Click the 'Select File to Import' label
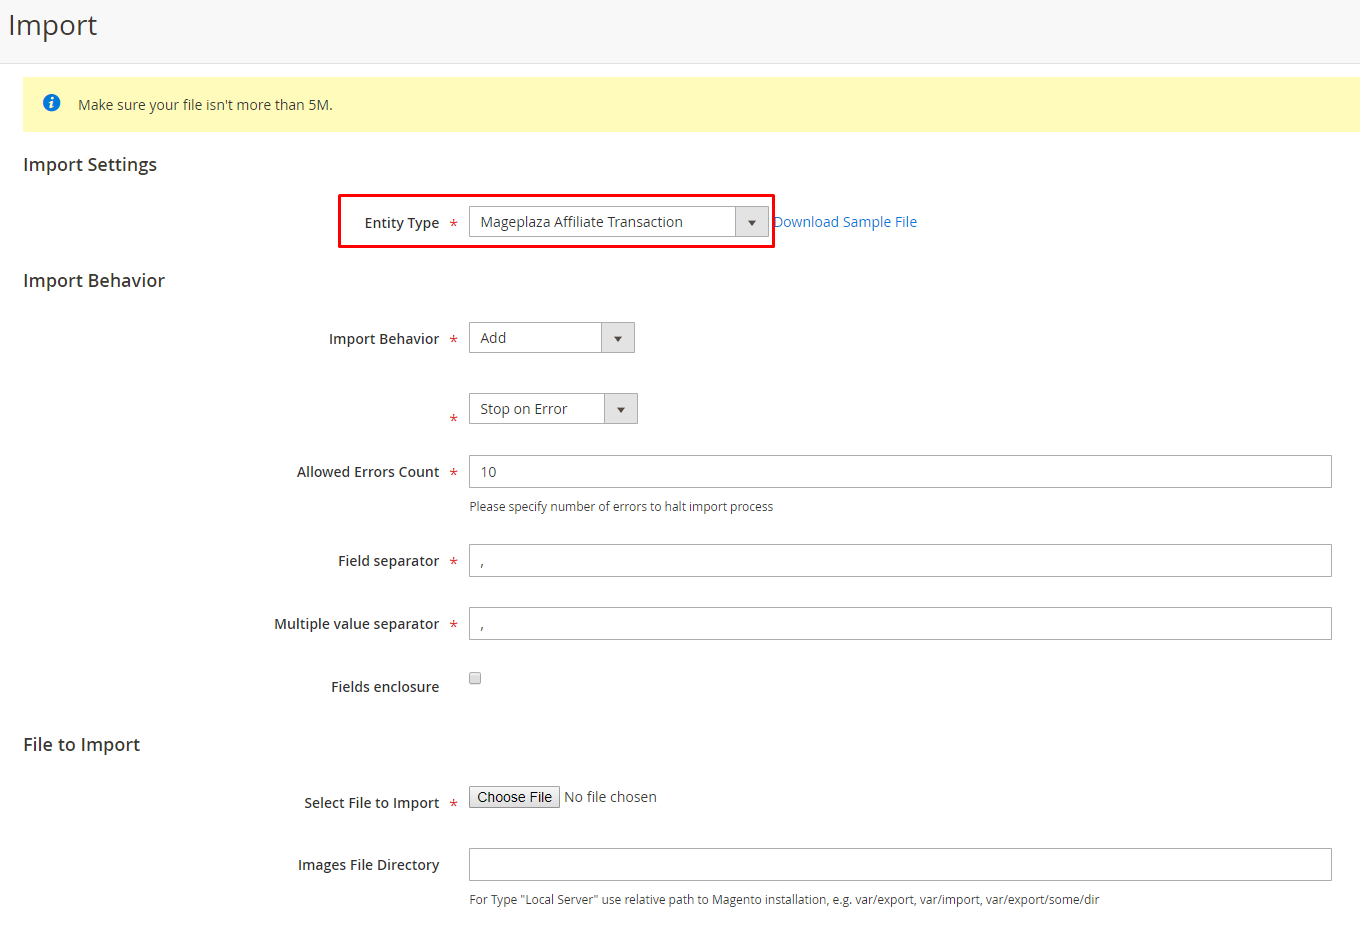 click(371, 803)
